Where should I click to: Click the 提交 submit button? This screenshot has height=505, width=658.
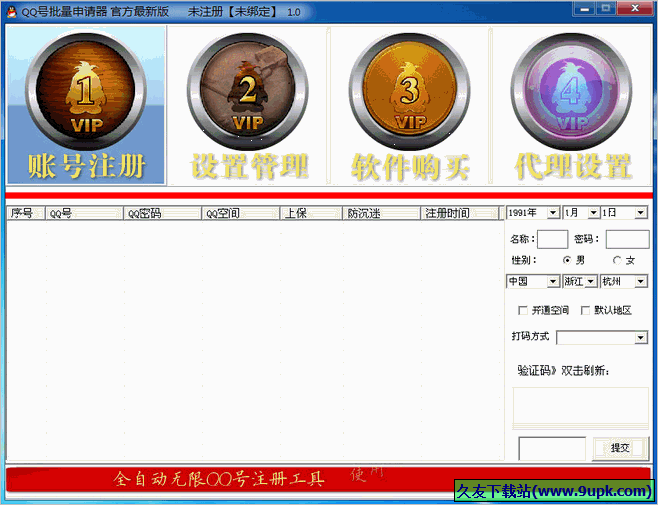click(620, 448)
